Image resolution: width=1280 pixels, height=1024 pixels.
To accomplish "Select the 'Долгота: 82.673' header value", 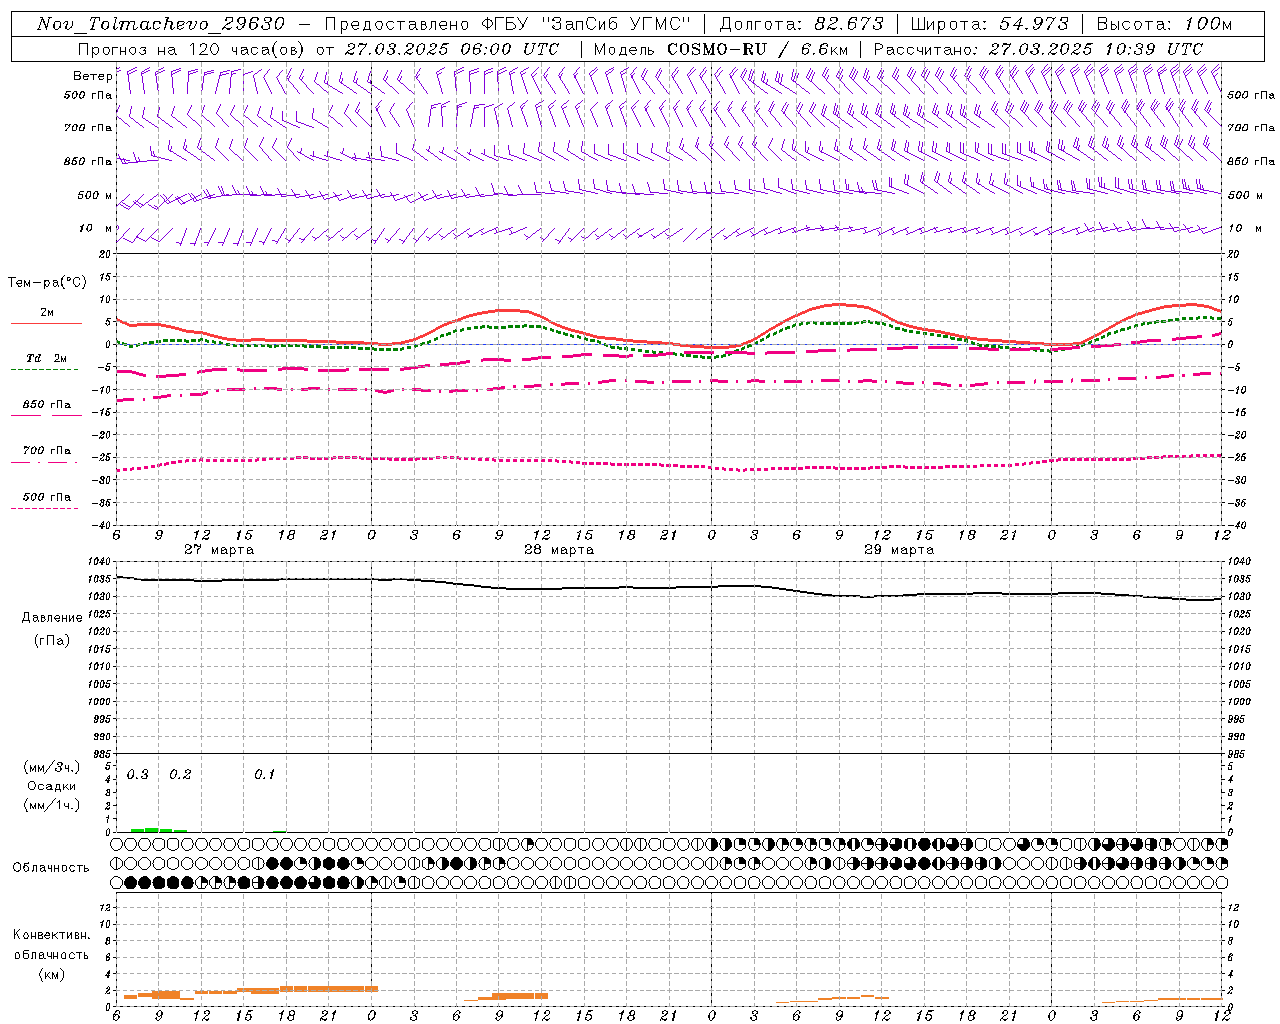I will click(x=802, y=23).
